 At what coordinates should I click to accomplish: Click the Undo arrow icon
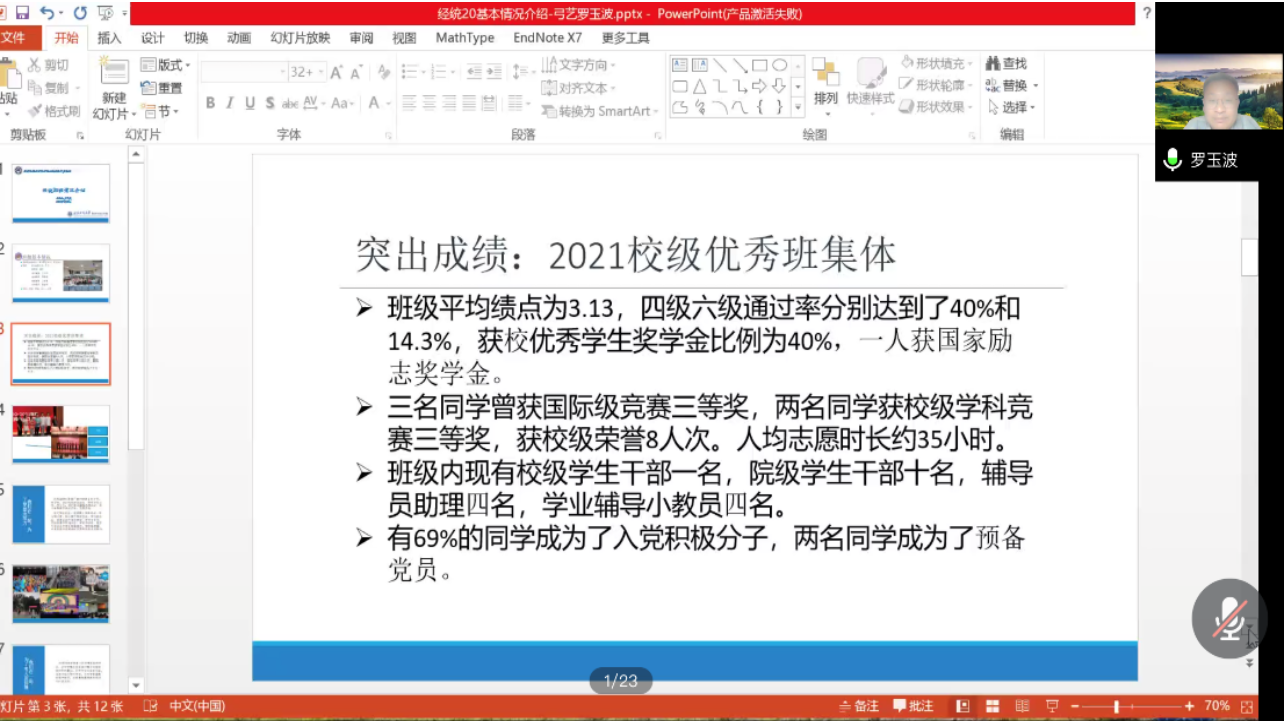click(46, 13)
